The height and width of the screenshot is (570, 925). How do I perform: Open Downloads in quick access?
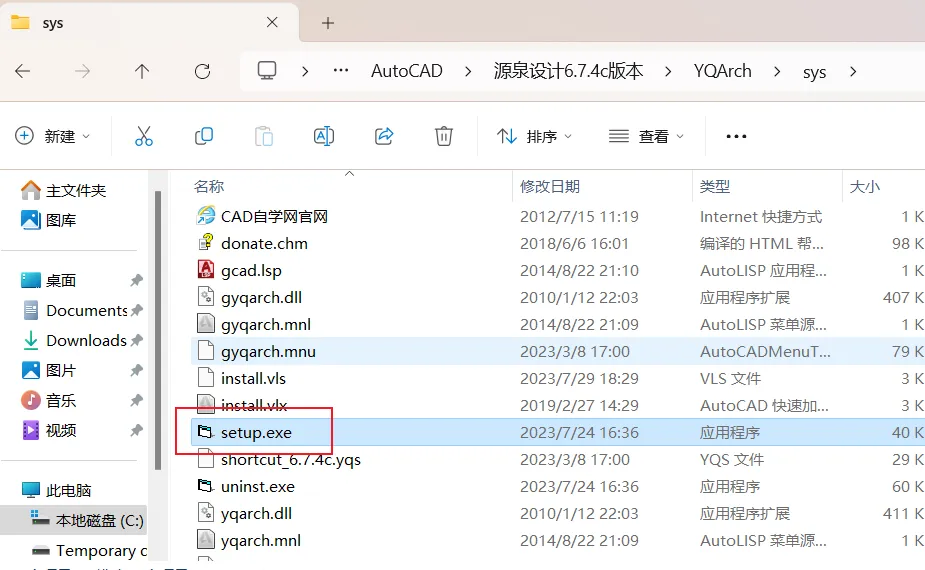74,340
